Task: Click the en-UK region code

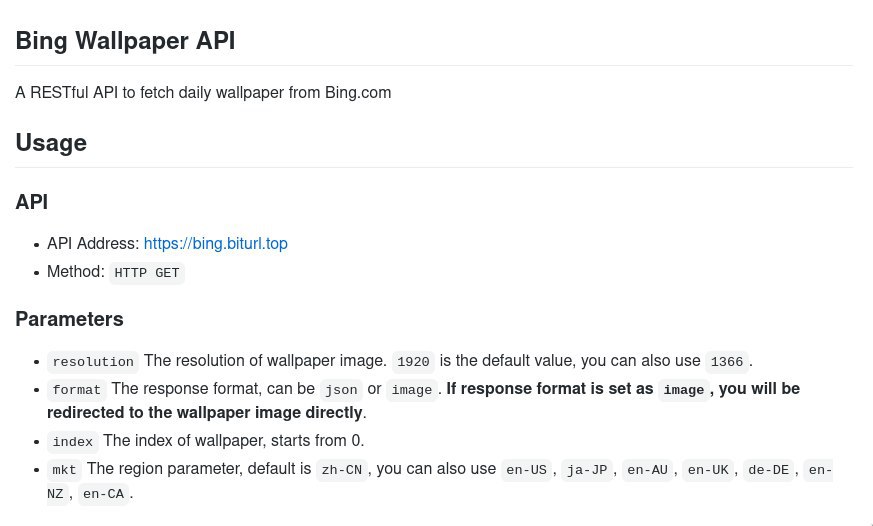Action: [x=708, y=470]
